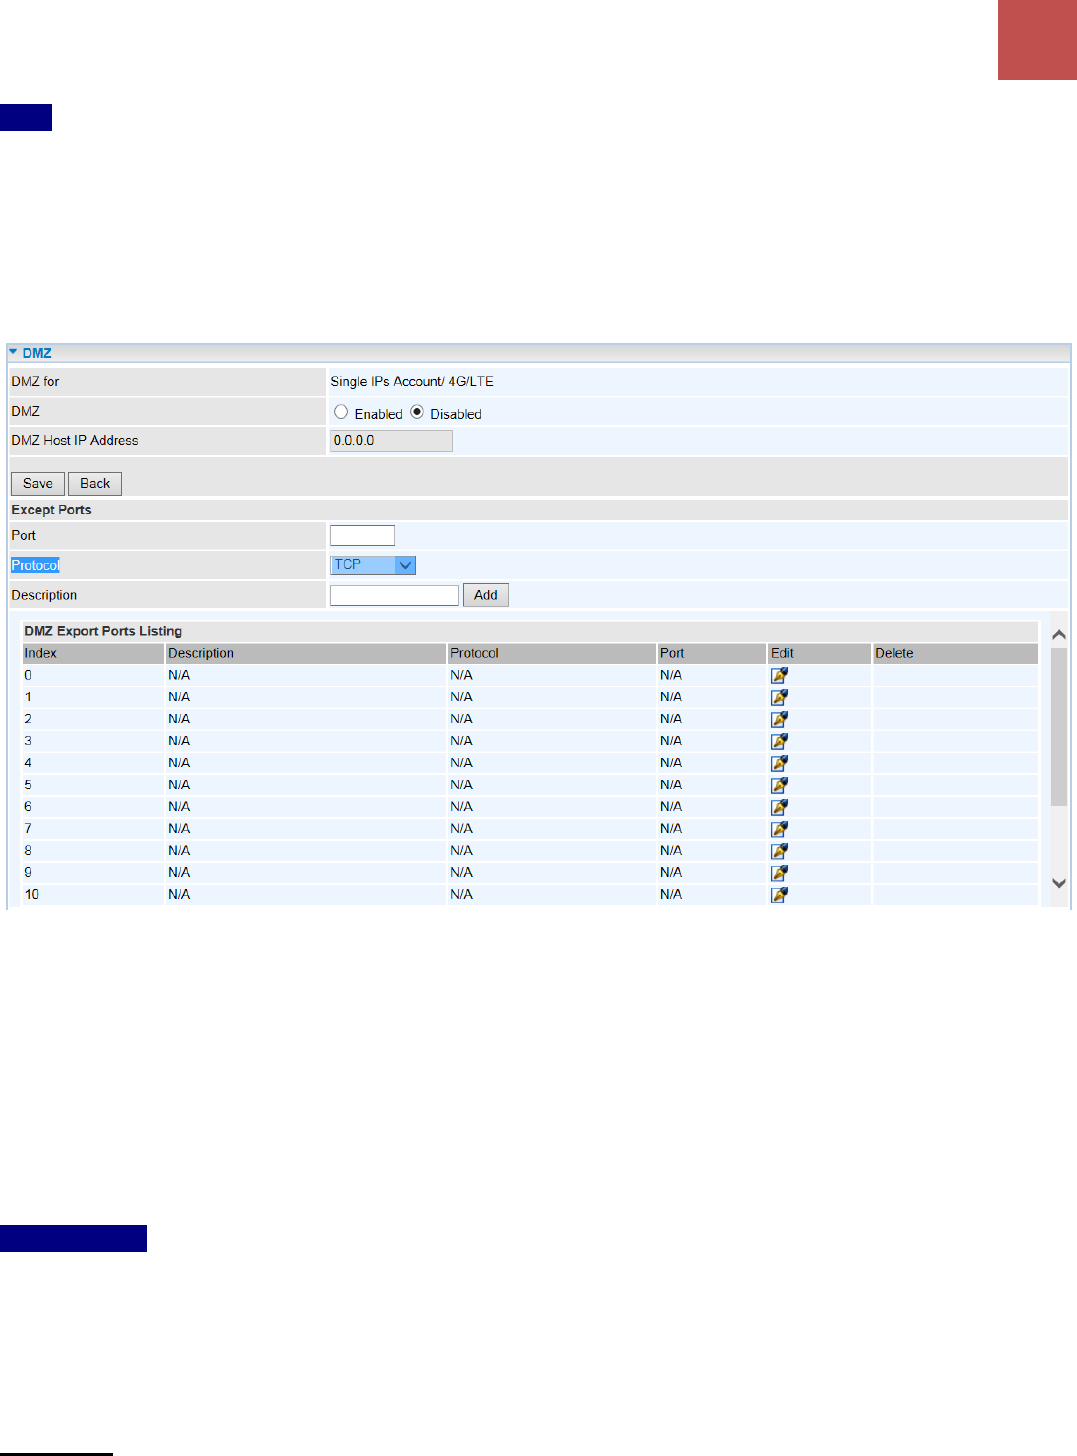Click the Single IPs Account/ 4G/LTE value
This screenshot has width=1077, height=1456.
coord(412,382)
